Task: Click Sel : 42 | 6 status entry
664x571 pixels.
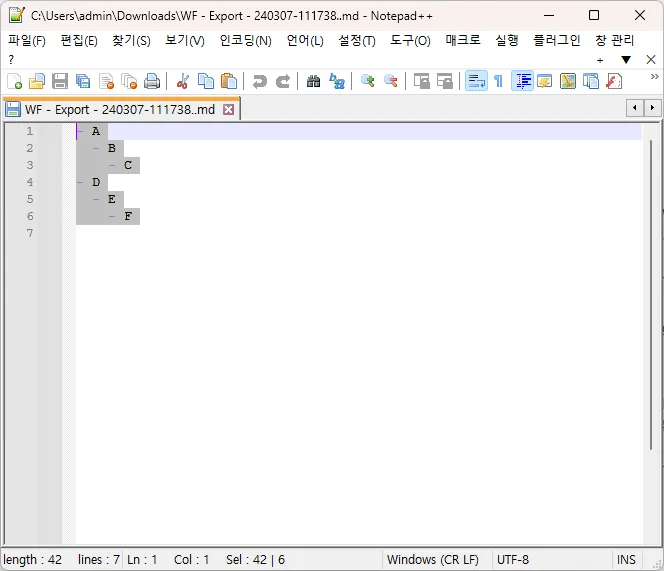Action: pyautogui.click(x=255, y=560)
